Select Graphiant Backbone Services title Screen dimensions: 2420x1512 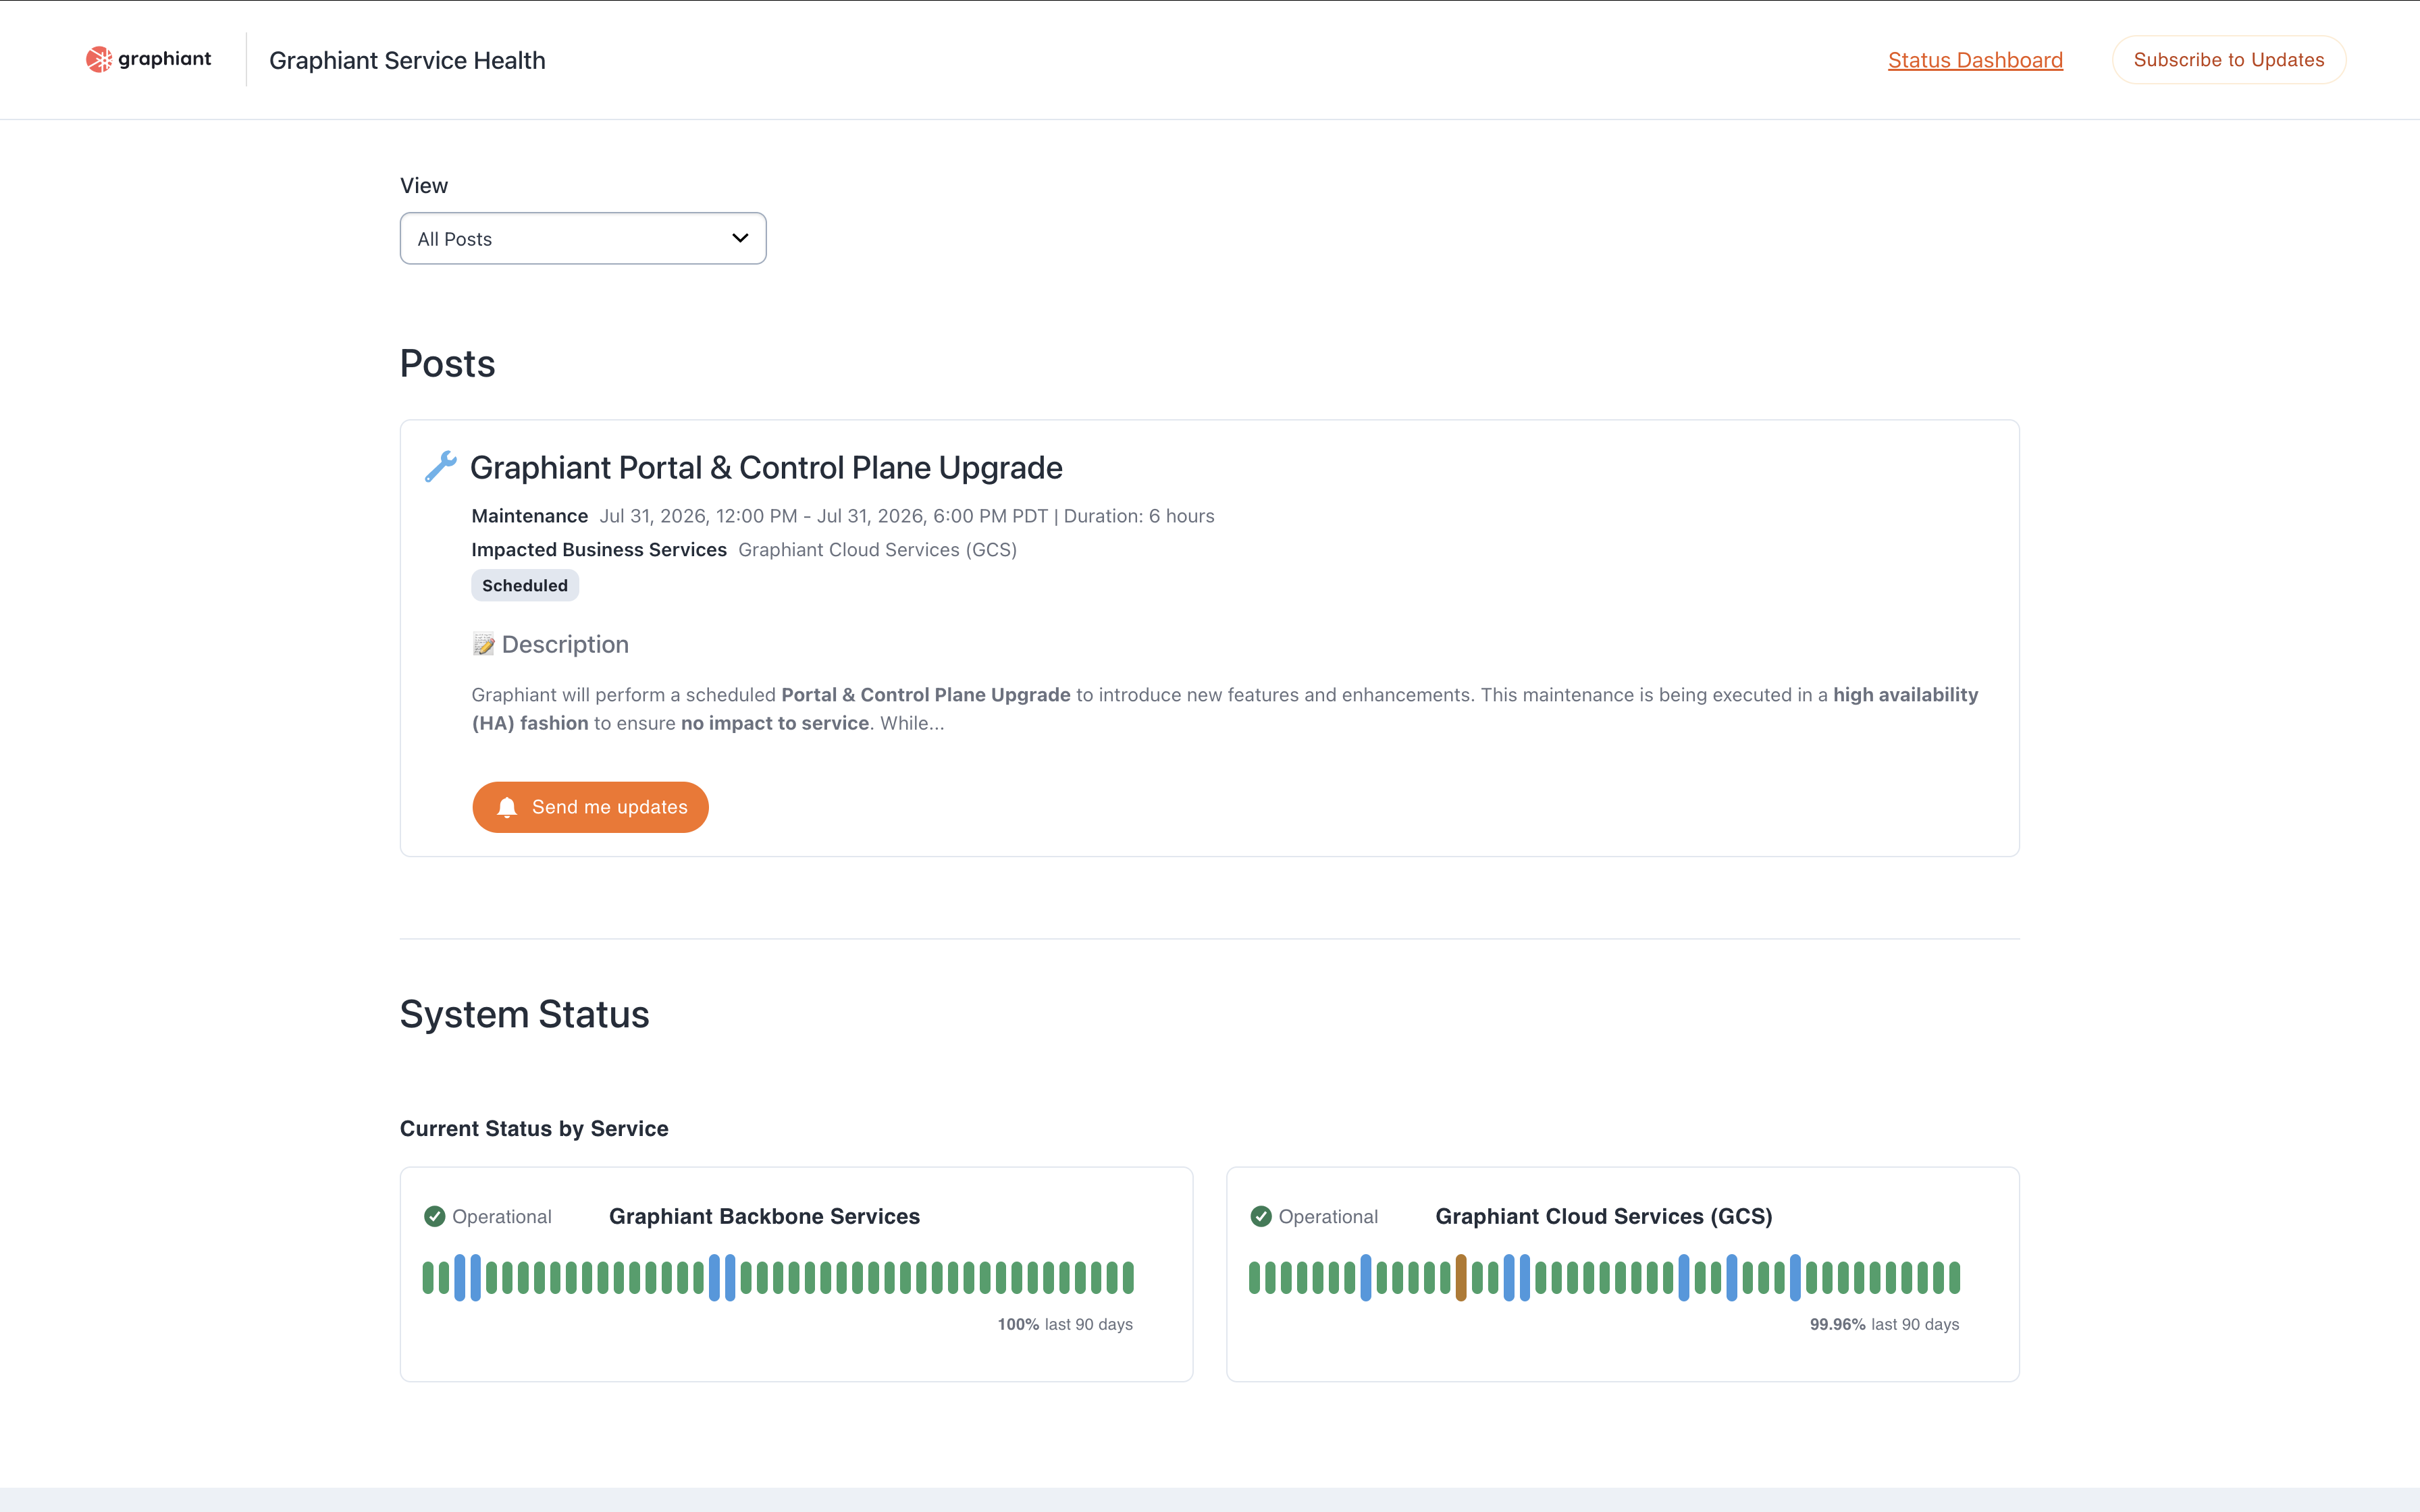point(764,1216)
